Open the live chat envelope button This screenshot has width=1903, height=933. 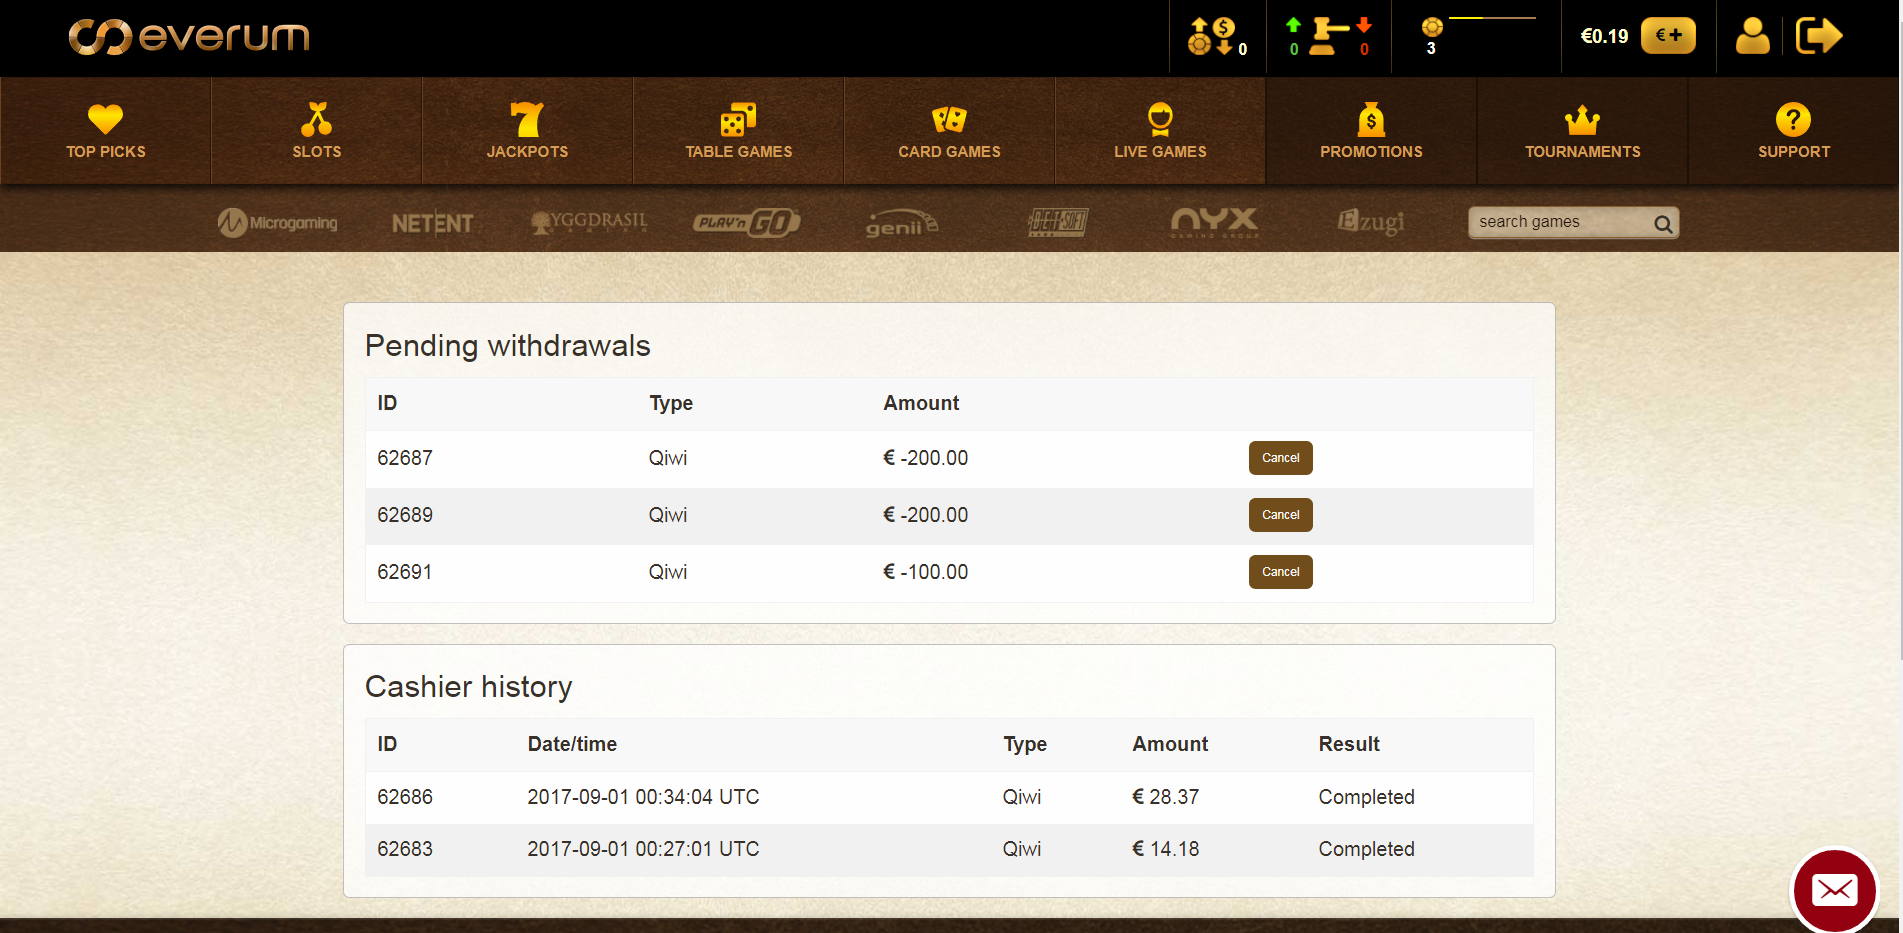tap(1835, 890)
